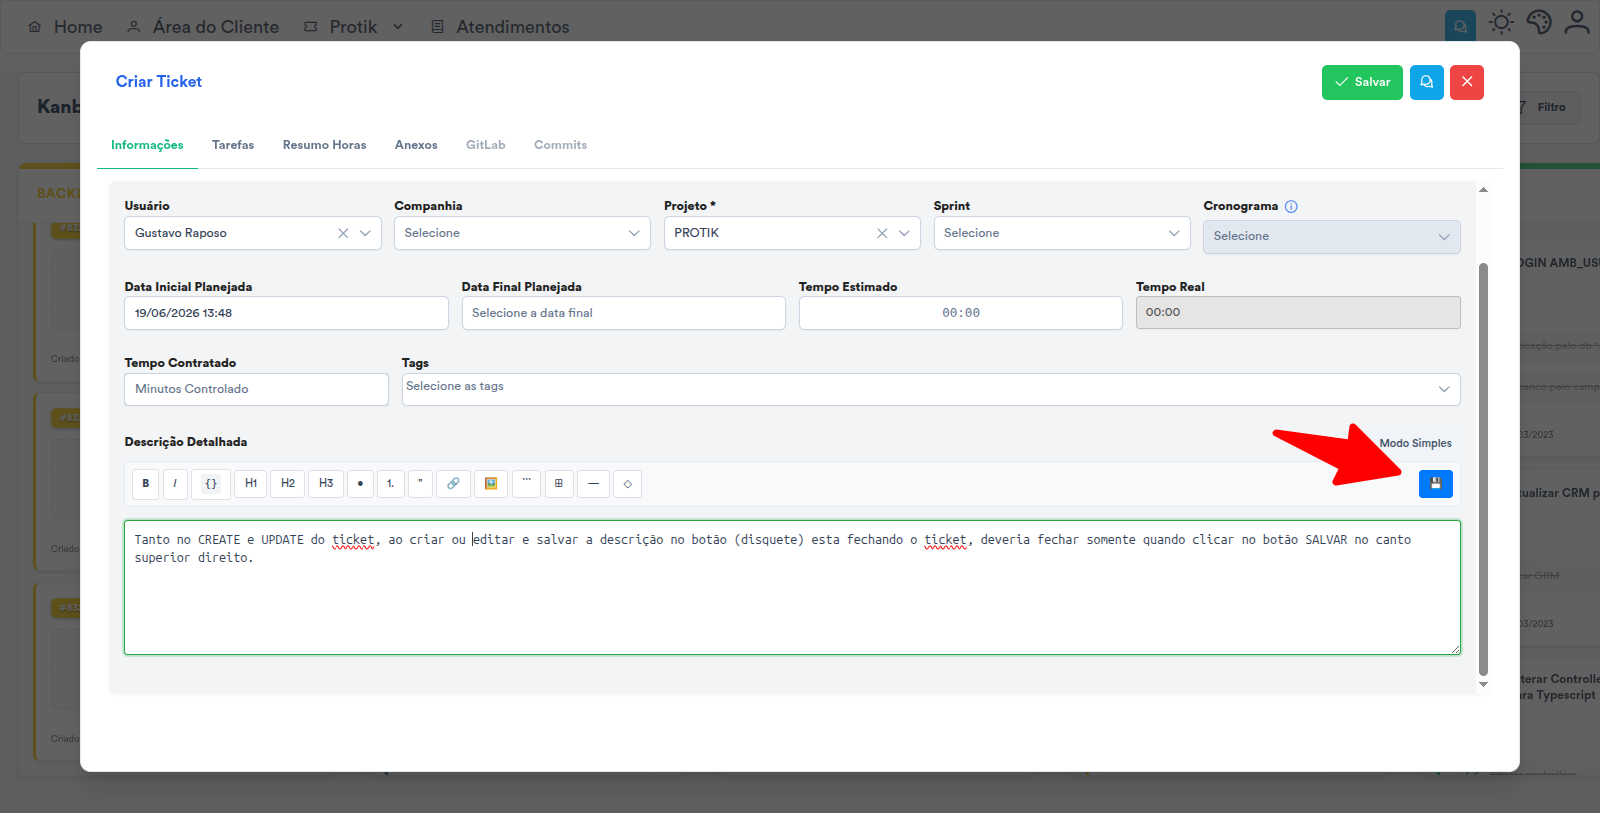This screenshot has height=813, width=1600.
Task: Insert a blockquote with the quote button
Action: pos(420,484)
